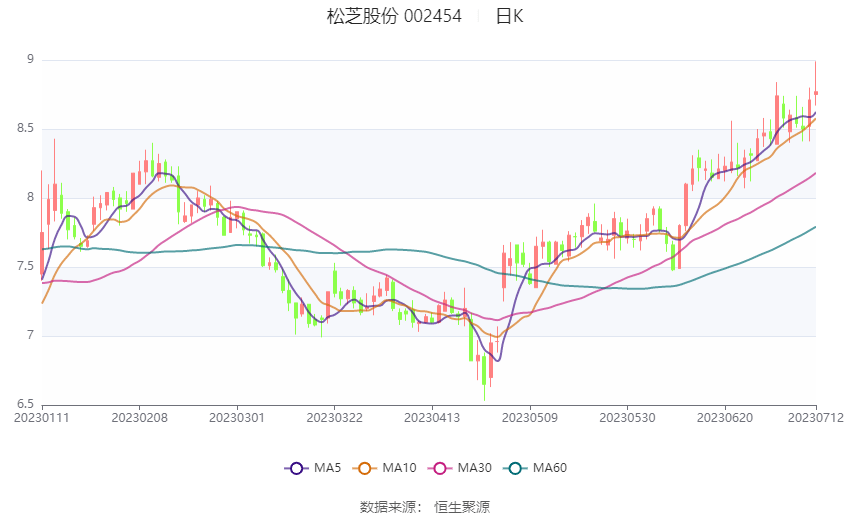The image size is (850, 517).
Task: Disable MA60 line via label text
Action: click(551, 468)
